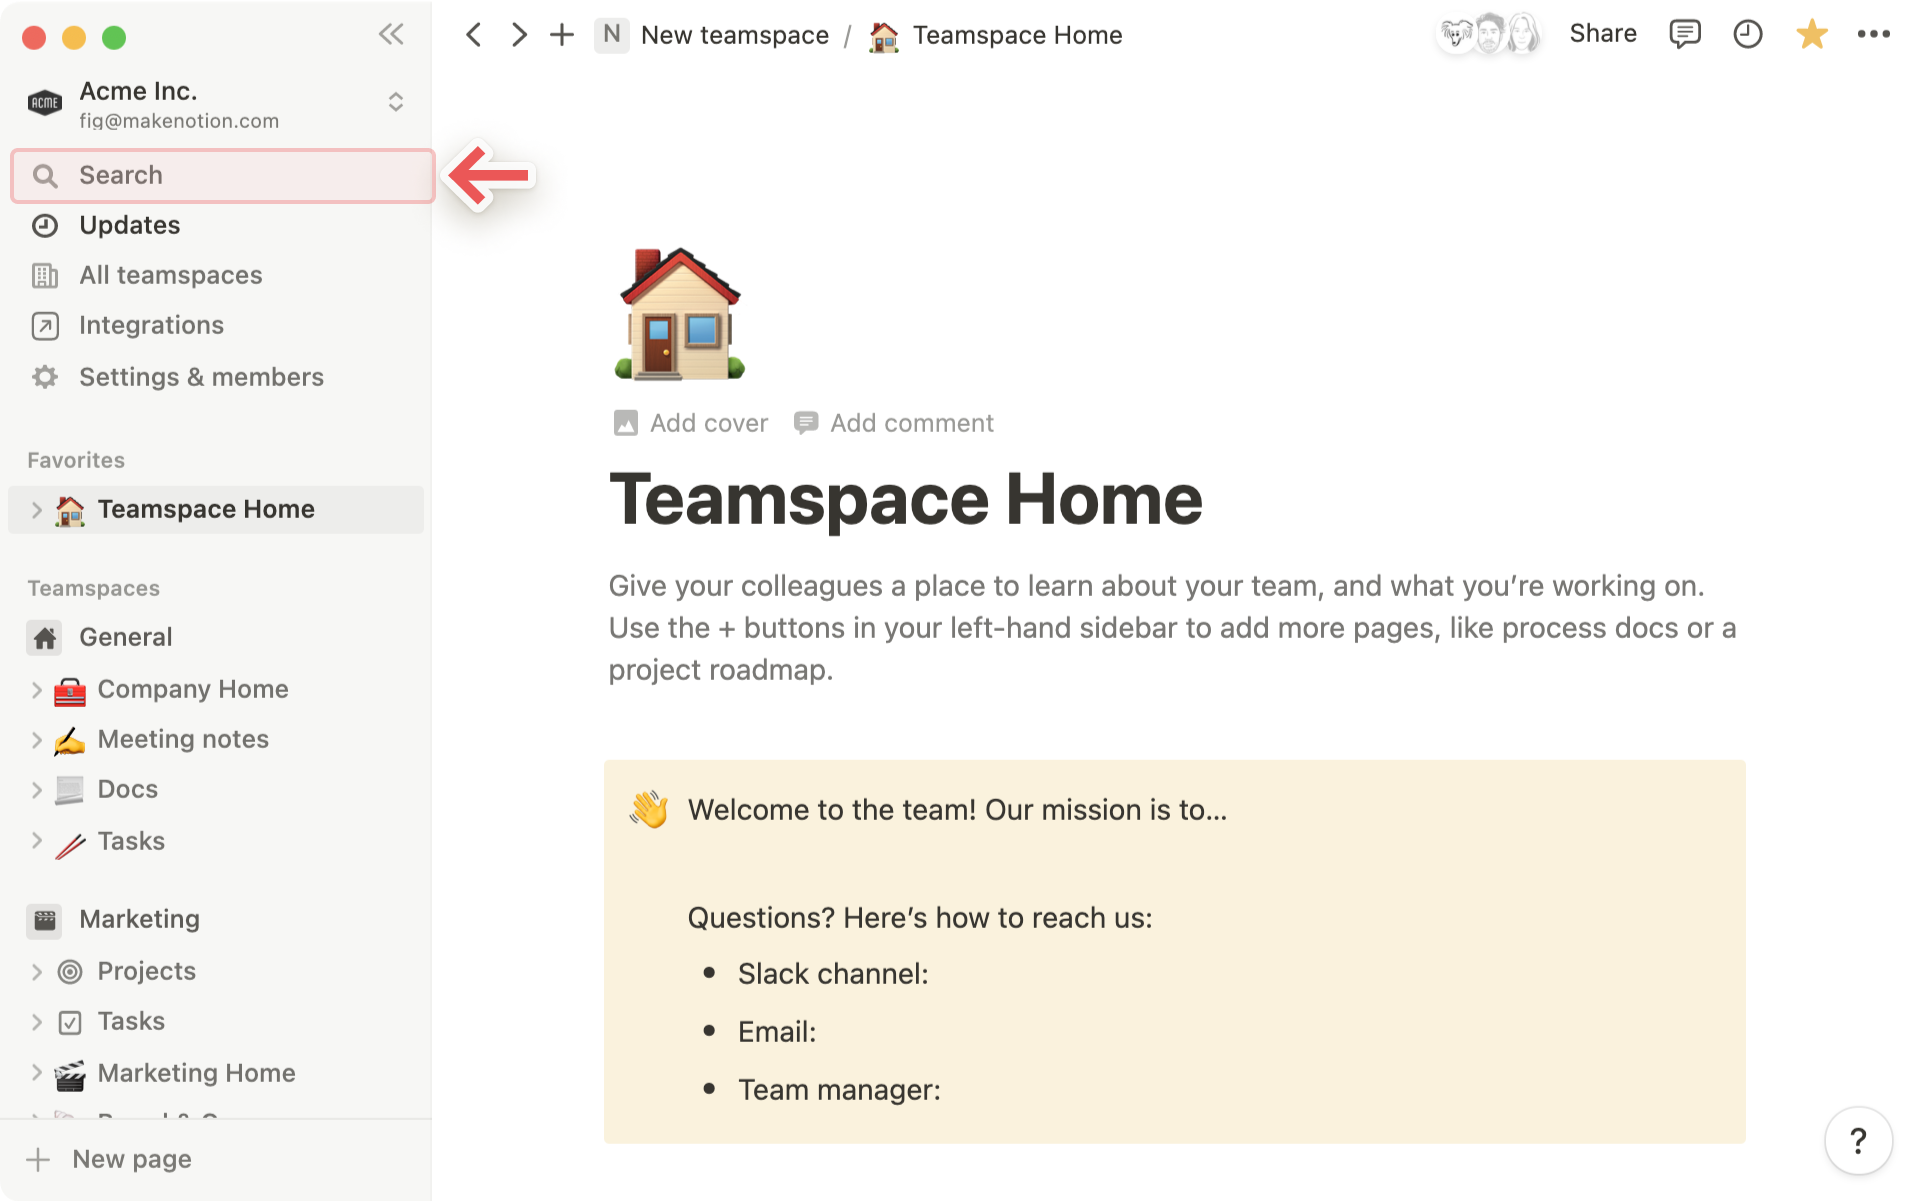Open the Docs page in General teamspace
This screenshot has width=1920, height=1201.
click(128, 790)
